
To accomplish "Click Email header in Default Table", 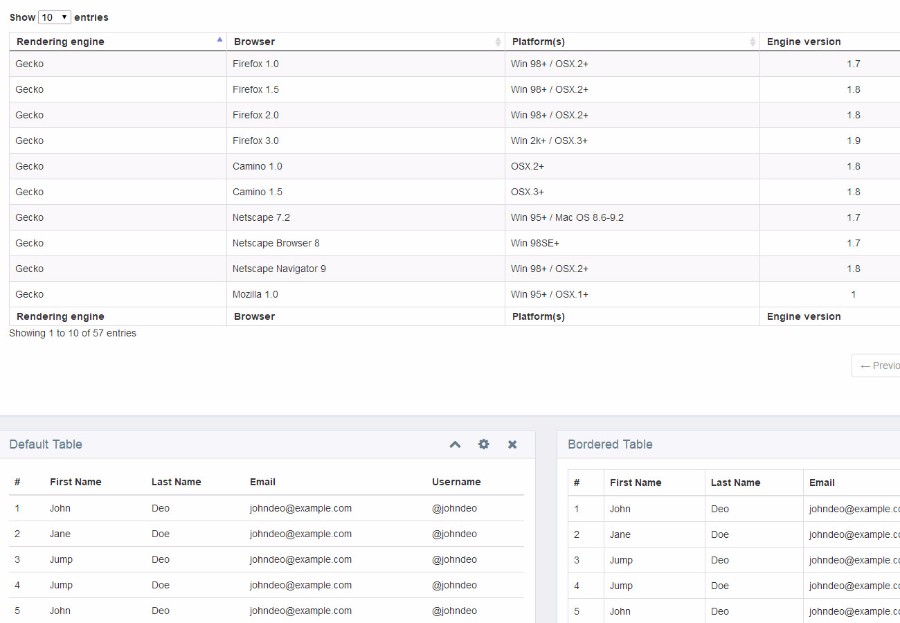I will pyautogui.click(x=263, y=482).
